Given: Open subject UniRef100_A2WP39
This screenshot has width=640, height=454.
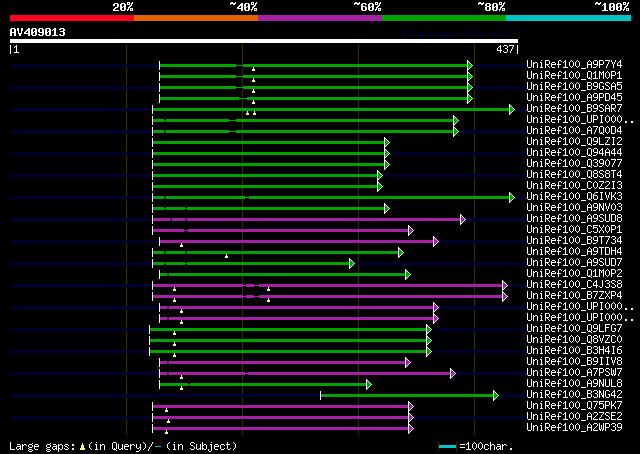Looking at the screenshot, I should (574, 427).
